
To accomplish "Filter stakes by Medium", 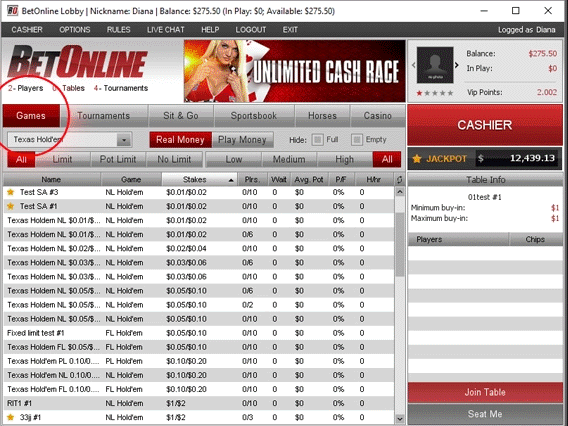I will (x=289, y=159).
